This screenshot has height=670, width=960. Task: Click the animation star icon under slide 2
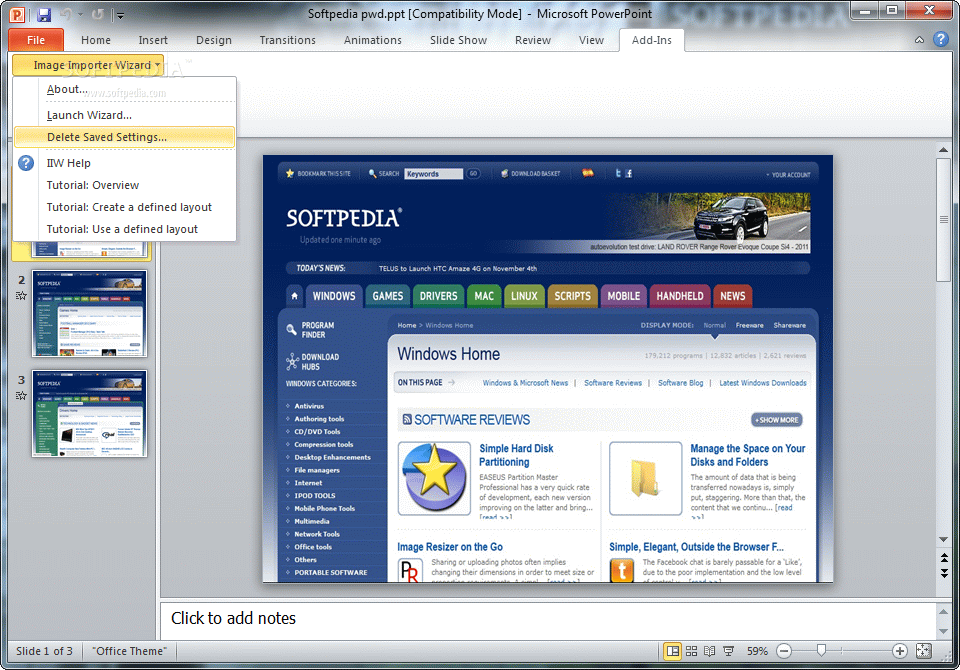(x=21, y=296)
